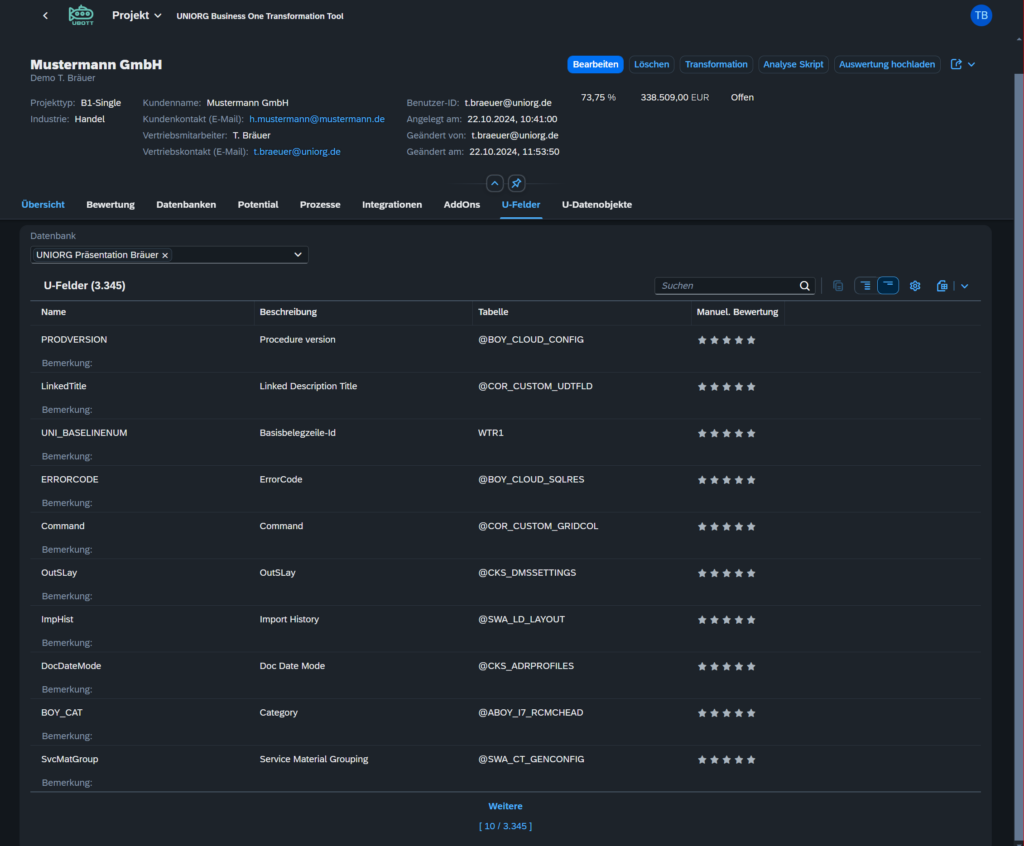
Task: Open the Potential tab
Action: point(258,204)
